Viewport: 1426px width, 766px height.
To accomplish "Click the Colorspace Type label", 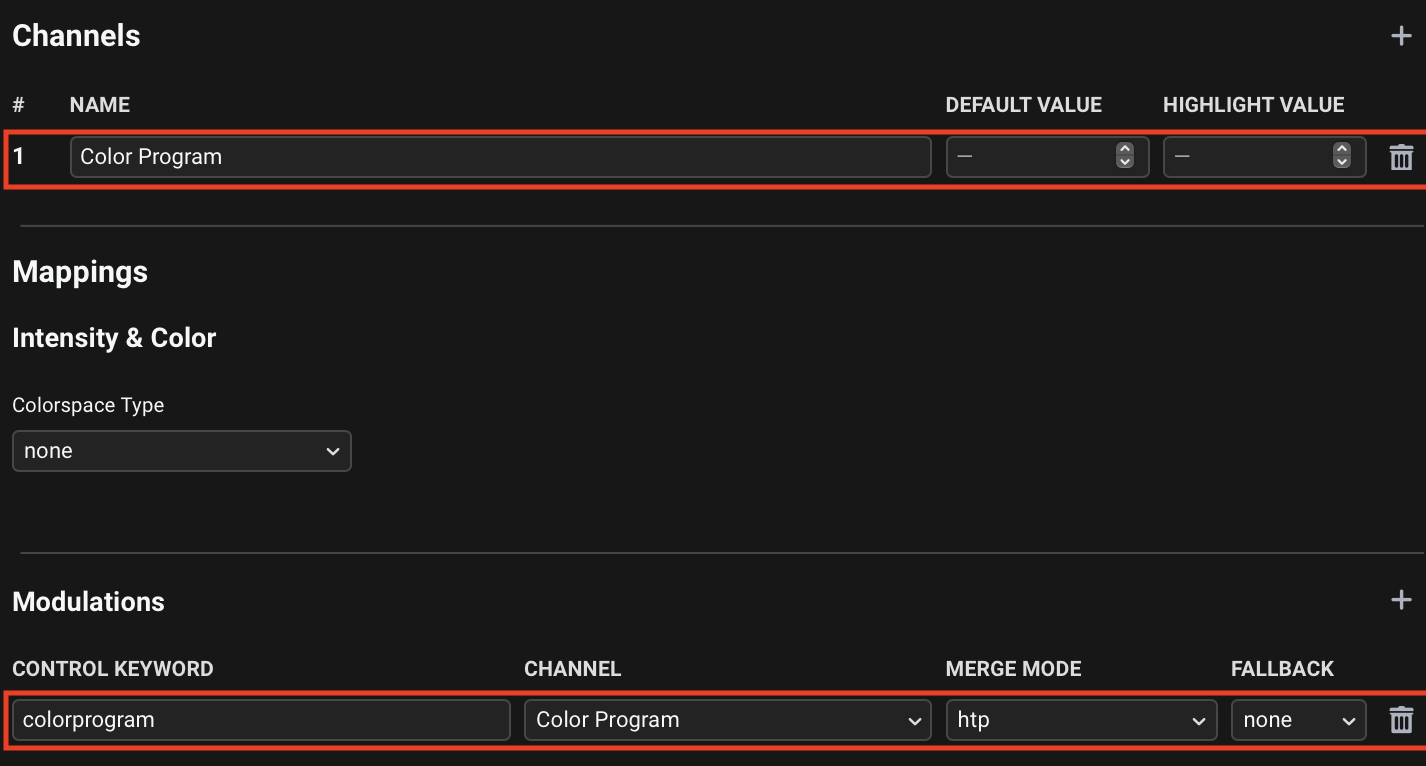I will pos(88,405).
